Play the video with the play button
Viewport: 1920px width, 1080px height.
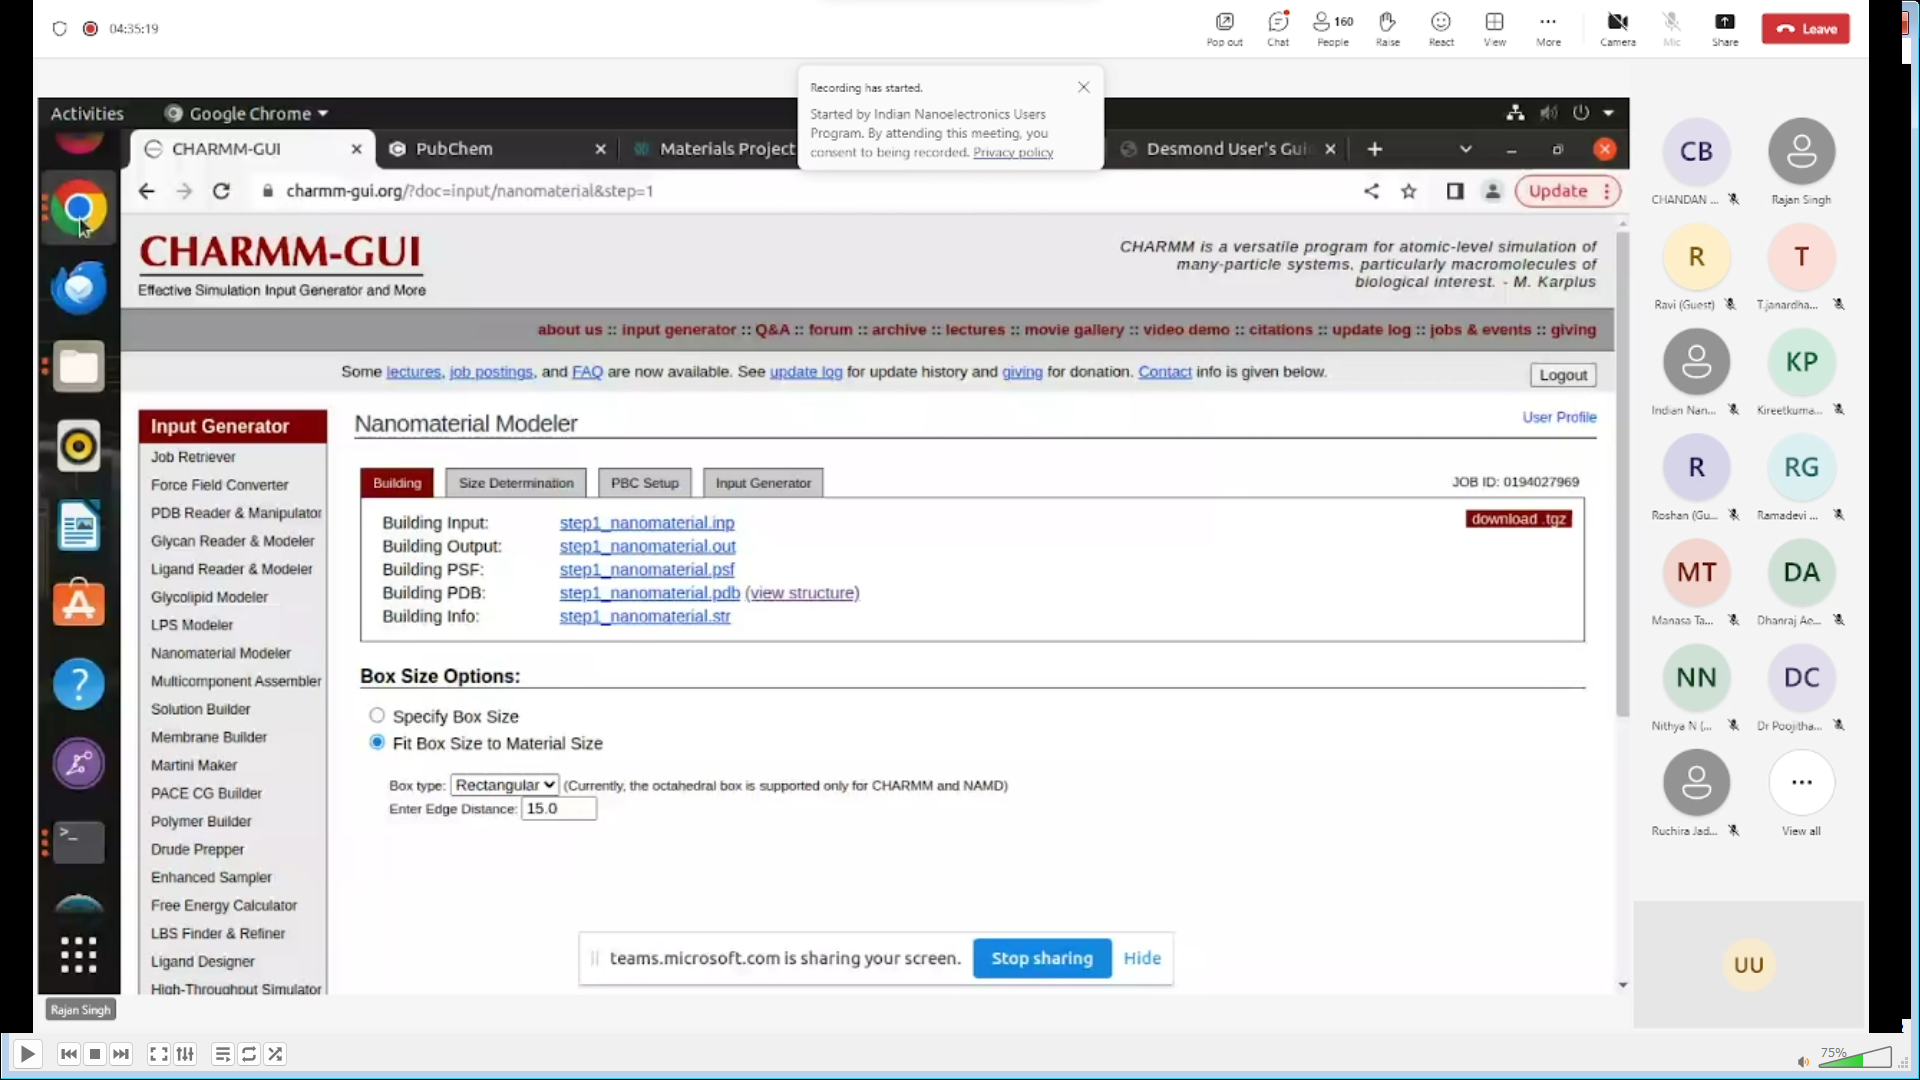click(x=27, y=1054)
